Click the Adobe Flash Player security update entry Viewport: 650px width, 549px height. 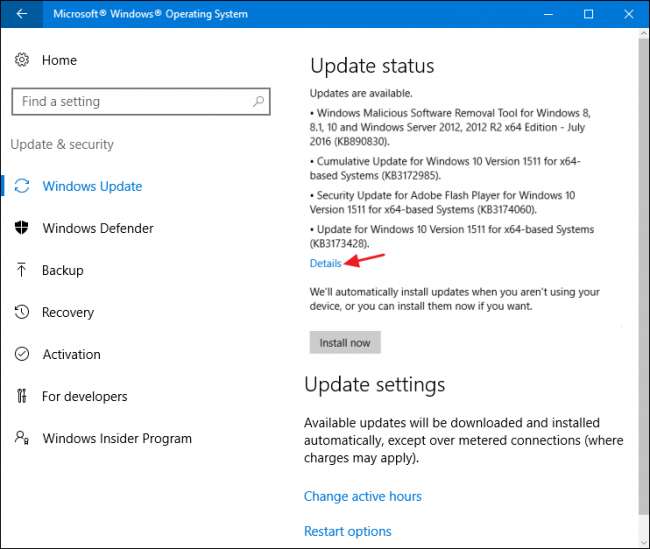click(x=442, y=202)
